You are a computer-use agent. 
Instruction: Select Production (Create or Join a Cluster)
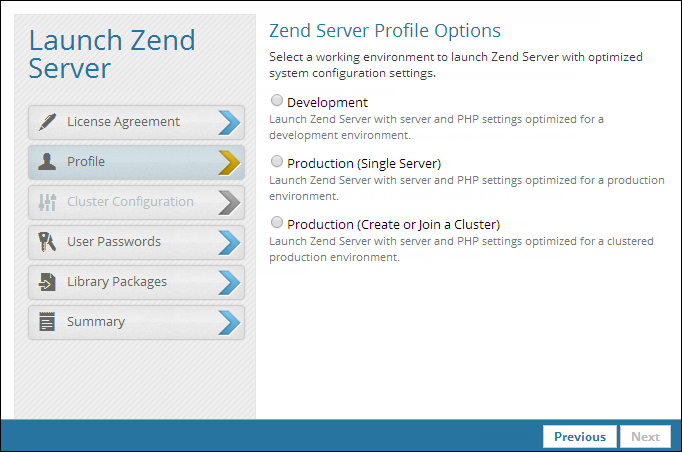click(277, 222)
